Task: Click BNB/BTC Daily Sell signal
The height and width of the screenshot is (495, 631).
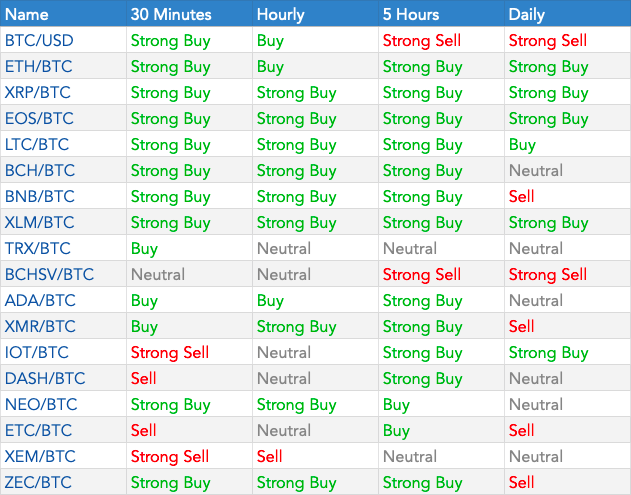Action: [x=522, y=196]
